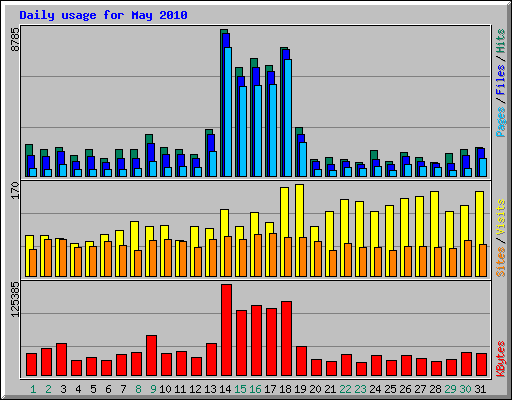This screenshot has height=400, width=512.
Task: Click day label 9 on the x-axis
Action: [x=153, y=389]
